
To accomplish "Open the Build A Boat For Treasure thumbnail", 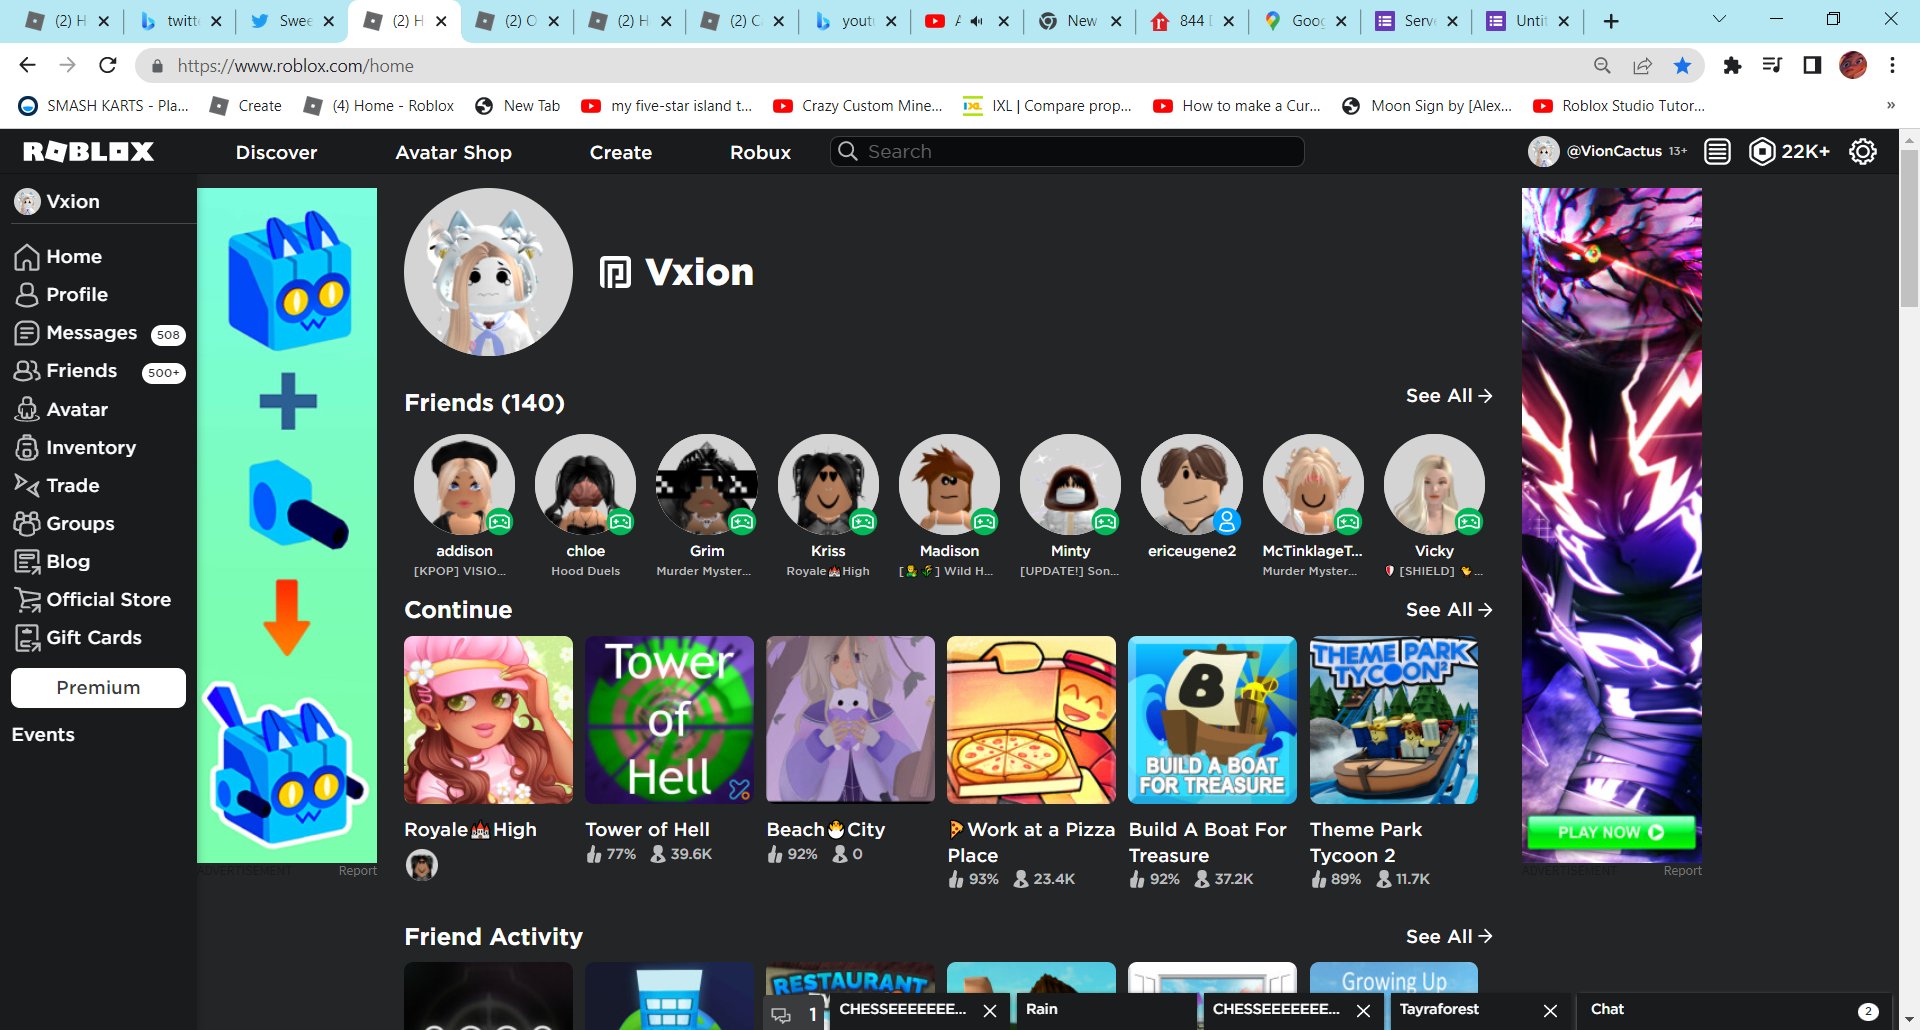I will click(1212, 720).
